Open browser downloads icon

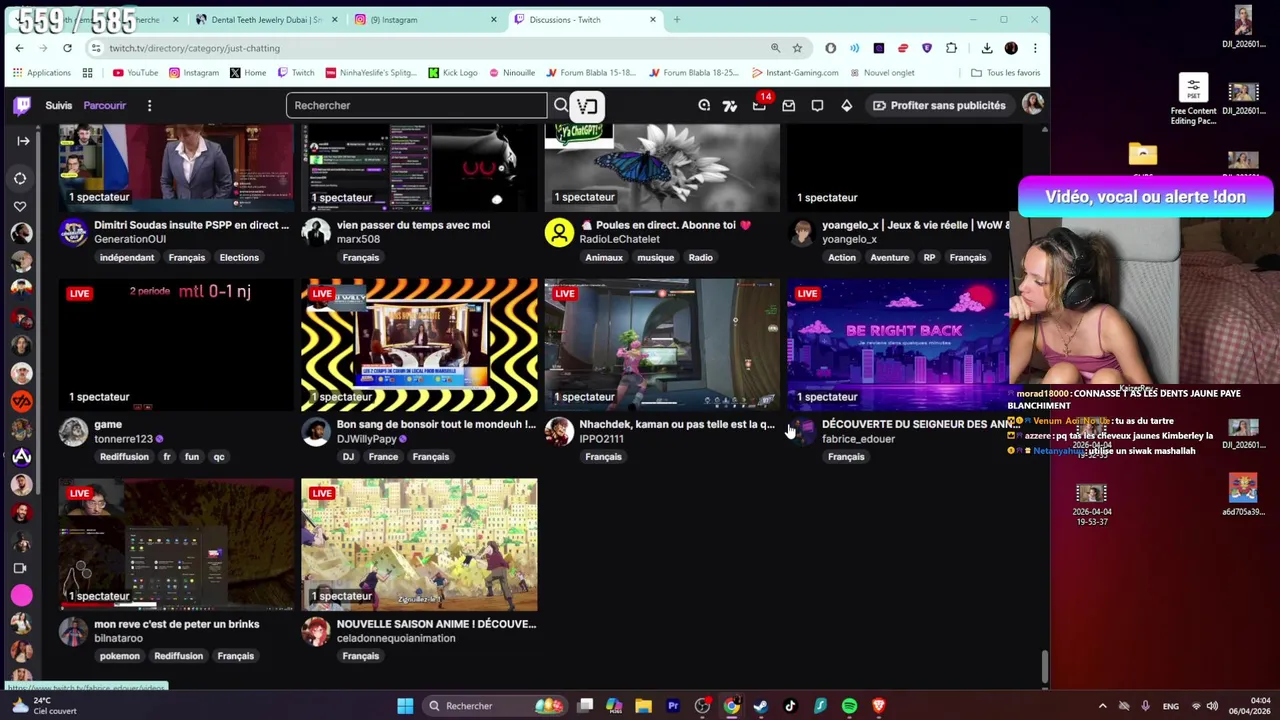tap(987, 48)
